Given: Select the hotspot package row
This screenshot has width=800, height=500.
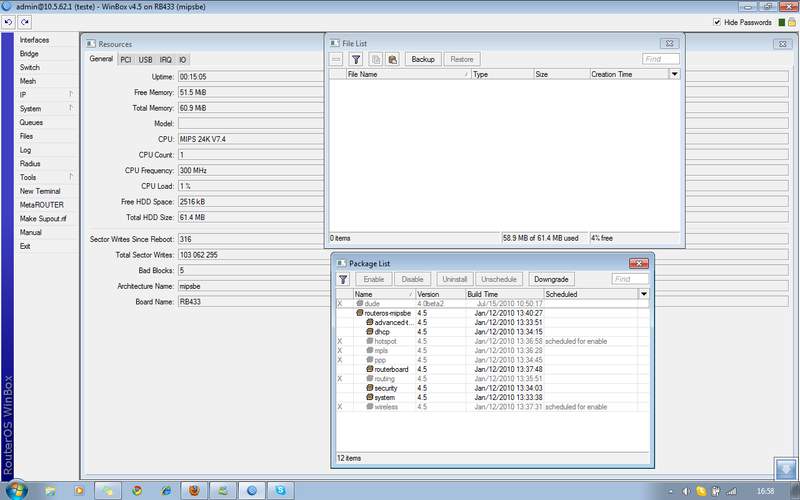Looking at the screenshot, I should click(492, 341).
